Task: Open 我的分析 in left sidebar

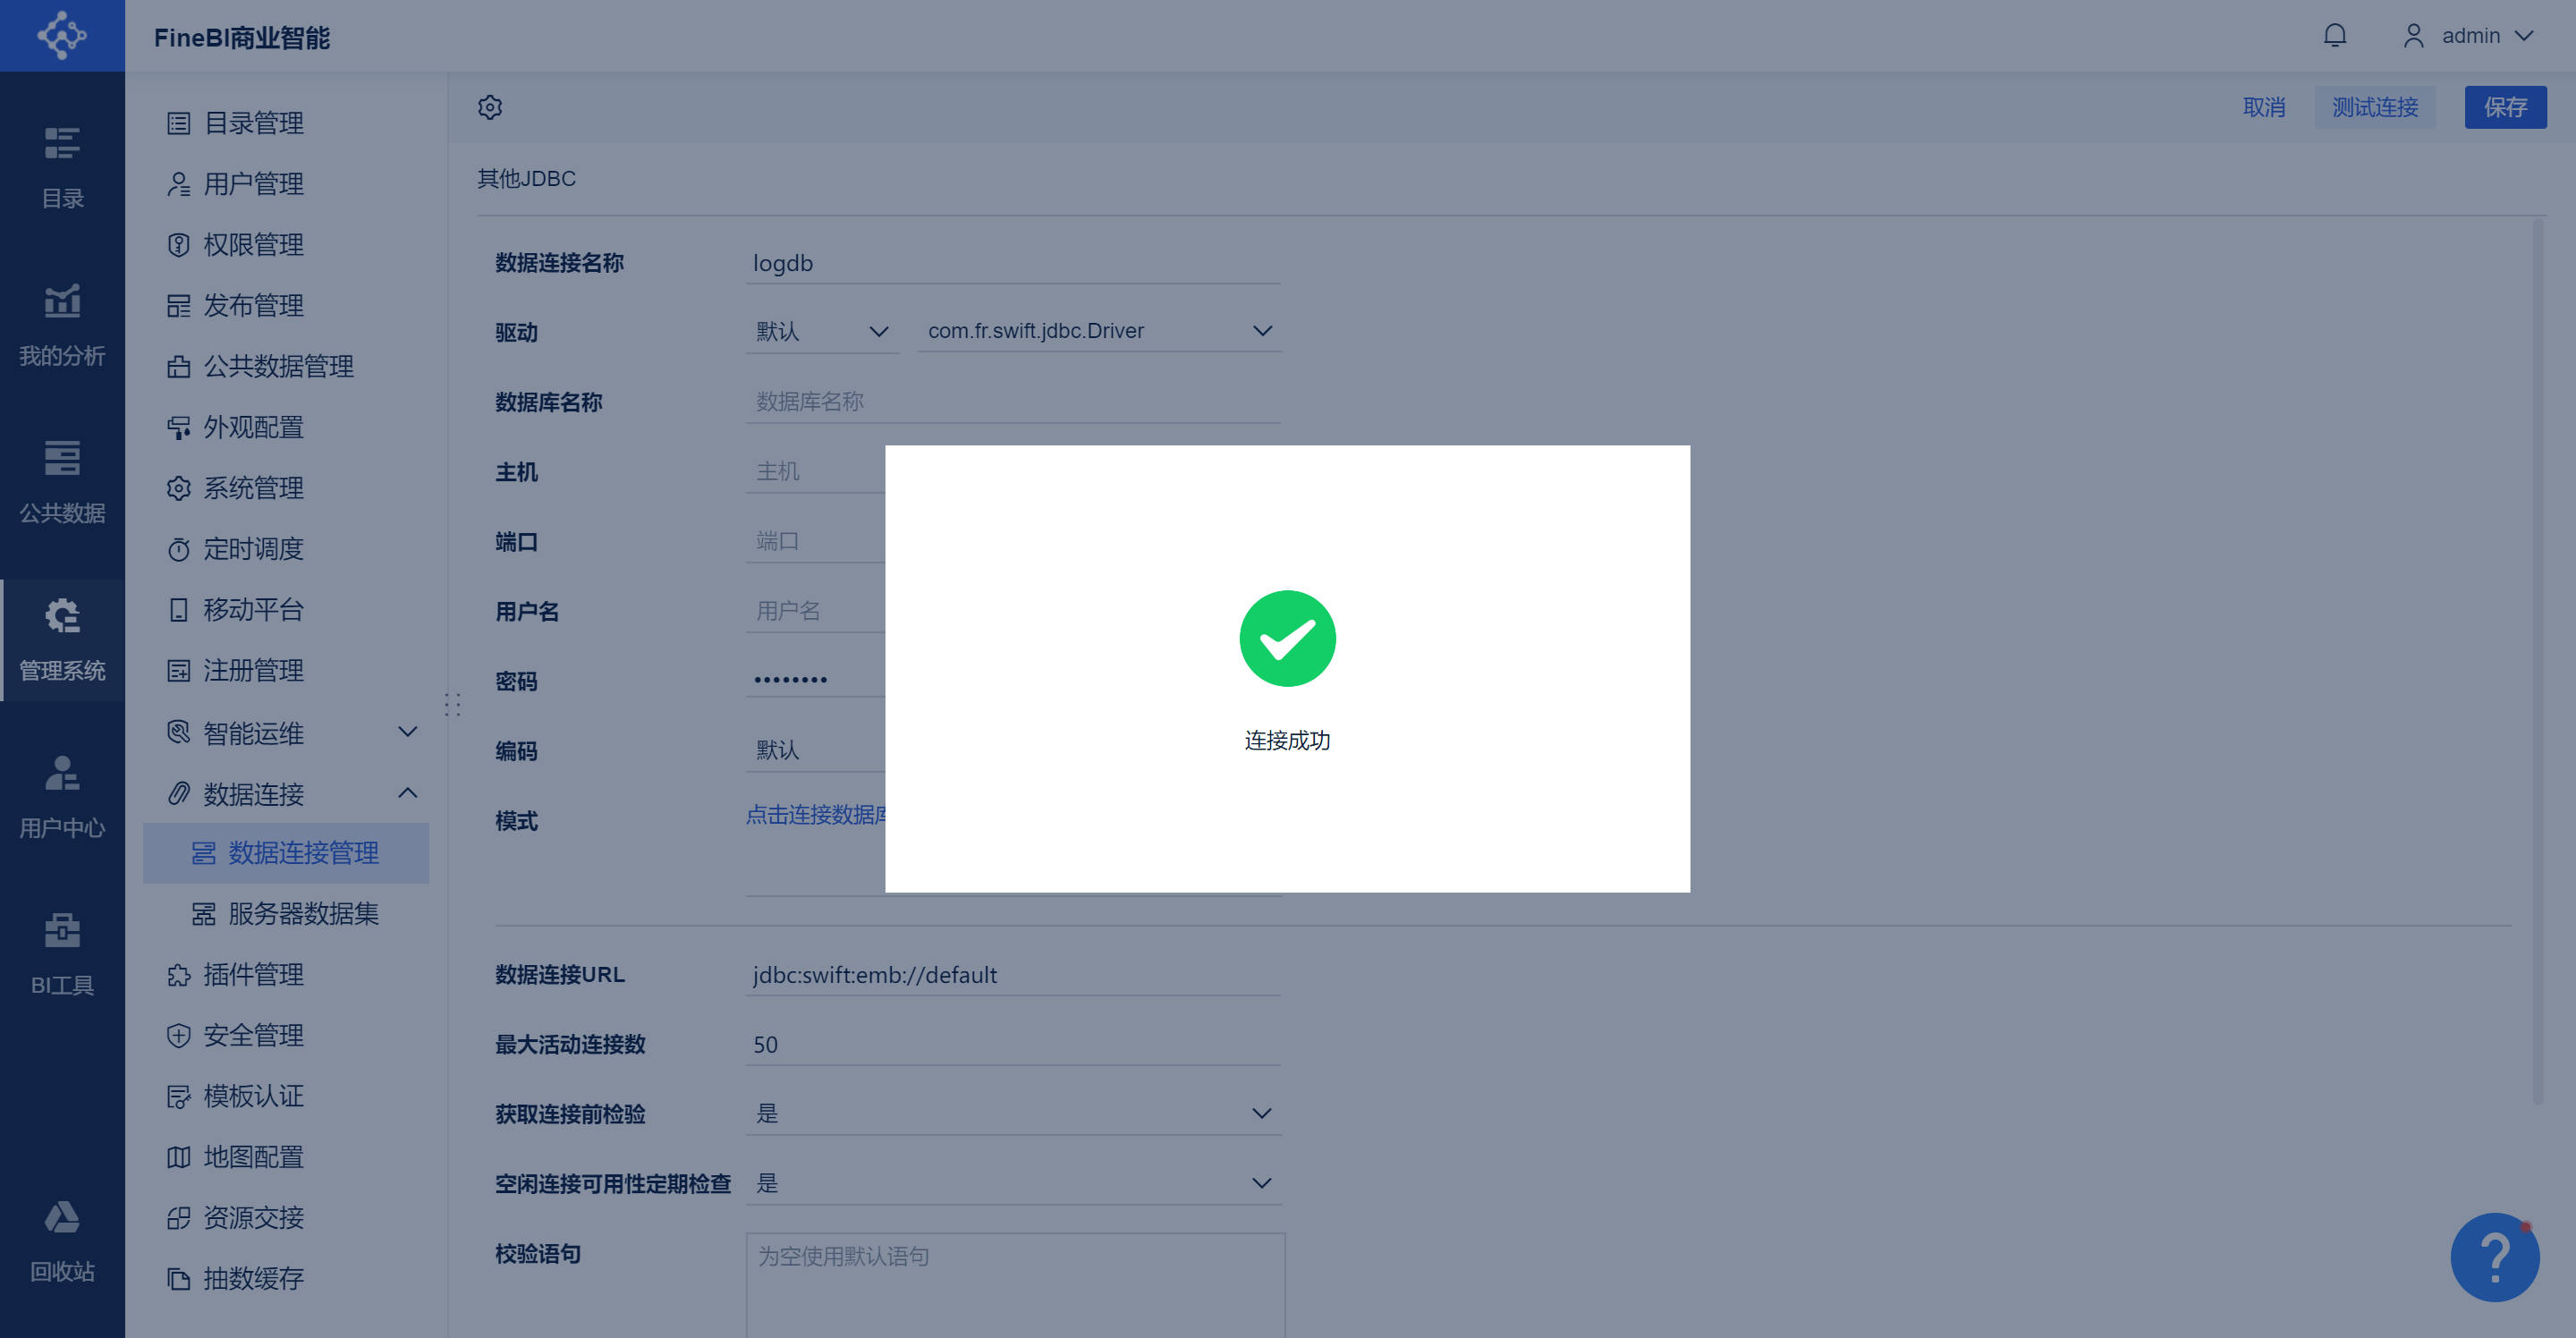Action: pyautogui.click(x=62, y=325)
